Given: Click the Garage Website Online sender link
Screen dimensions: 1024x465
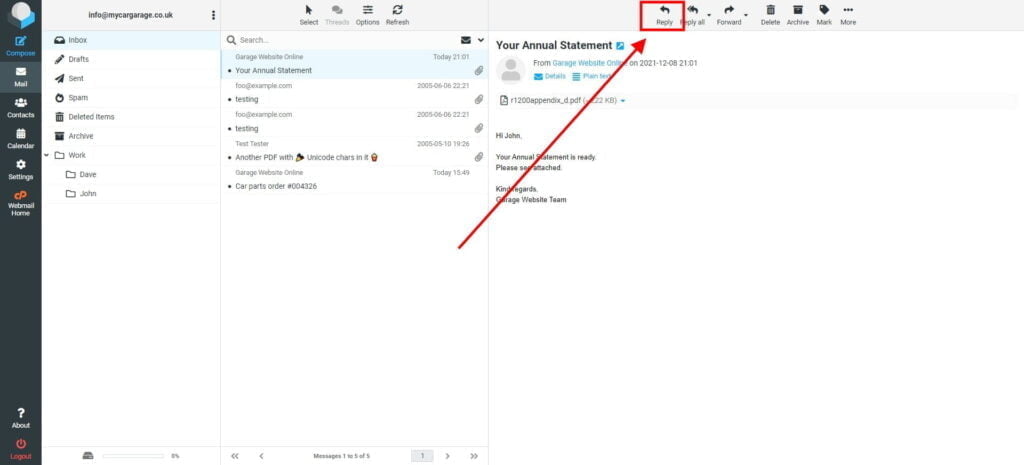Looking at the screenshot, I should (x=590, y=63).
